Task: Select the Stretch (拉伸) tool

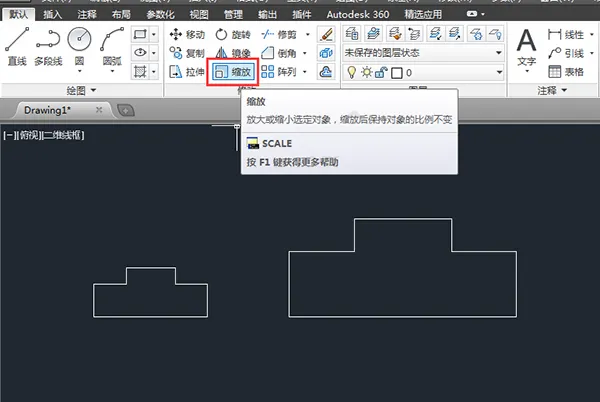Action: coord(187,72)
